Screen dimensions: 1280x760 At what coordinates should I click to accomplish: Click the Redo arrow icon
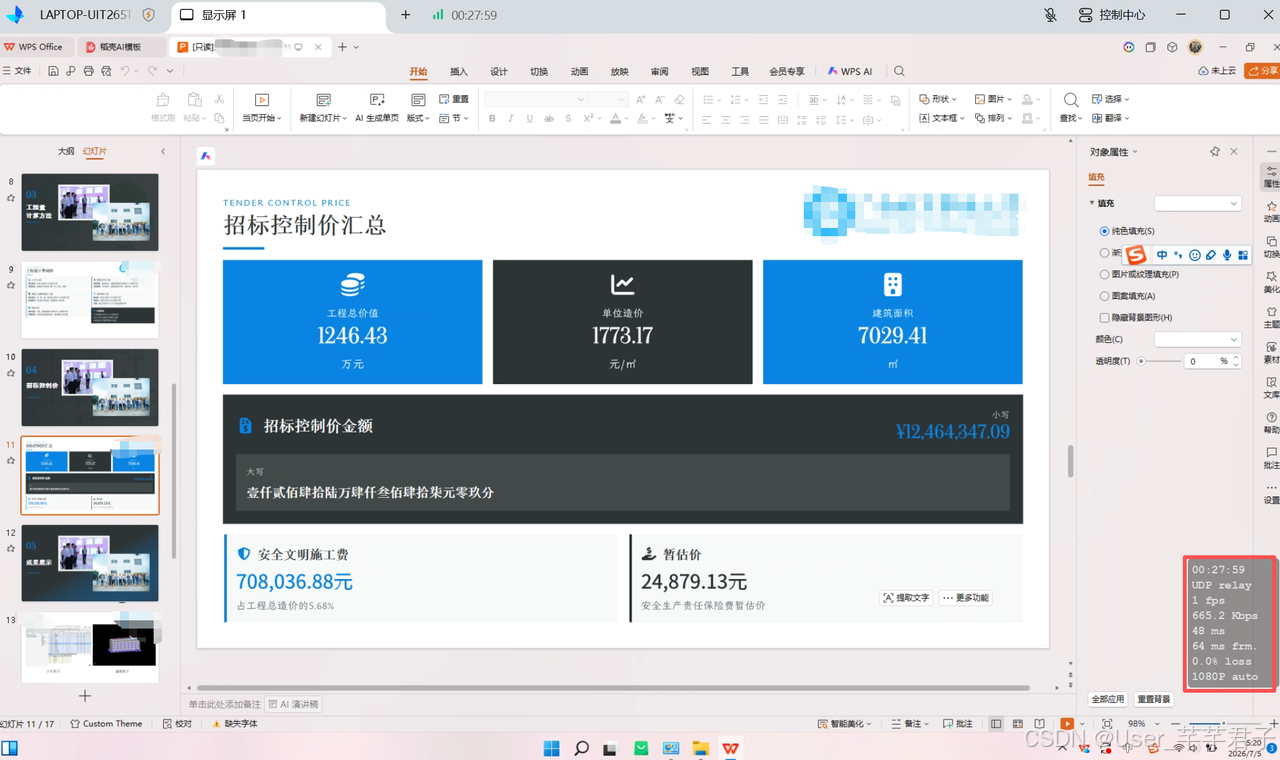point(152,71)
